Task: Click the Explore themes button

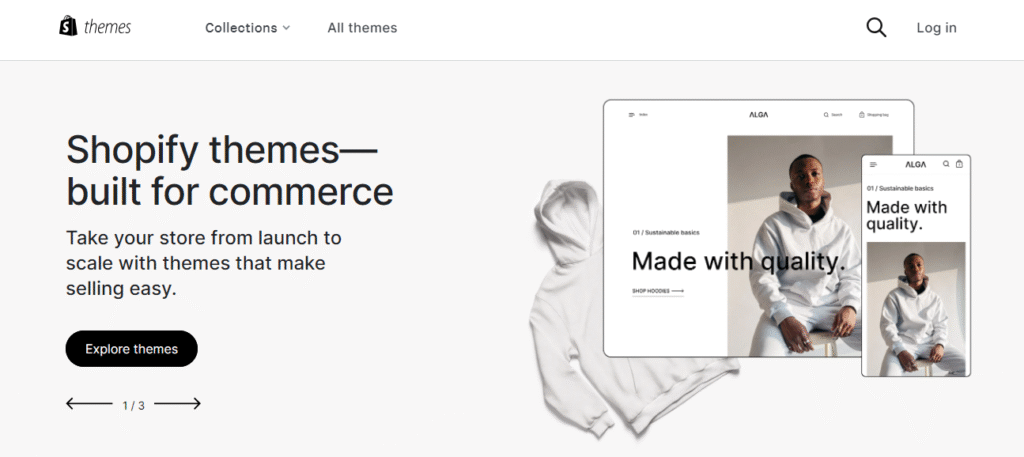Action: click(x=131, y=349)
